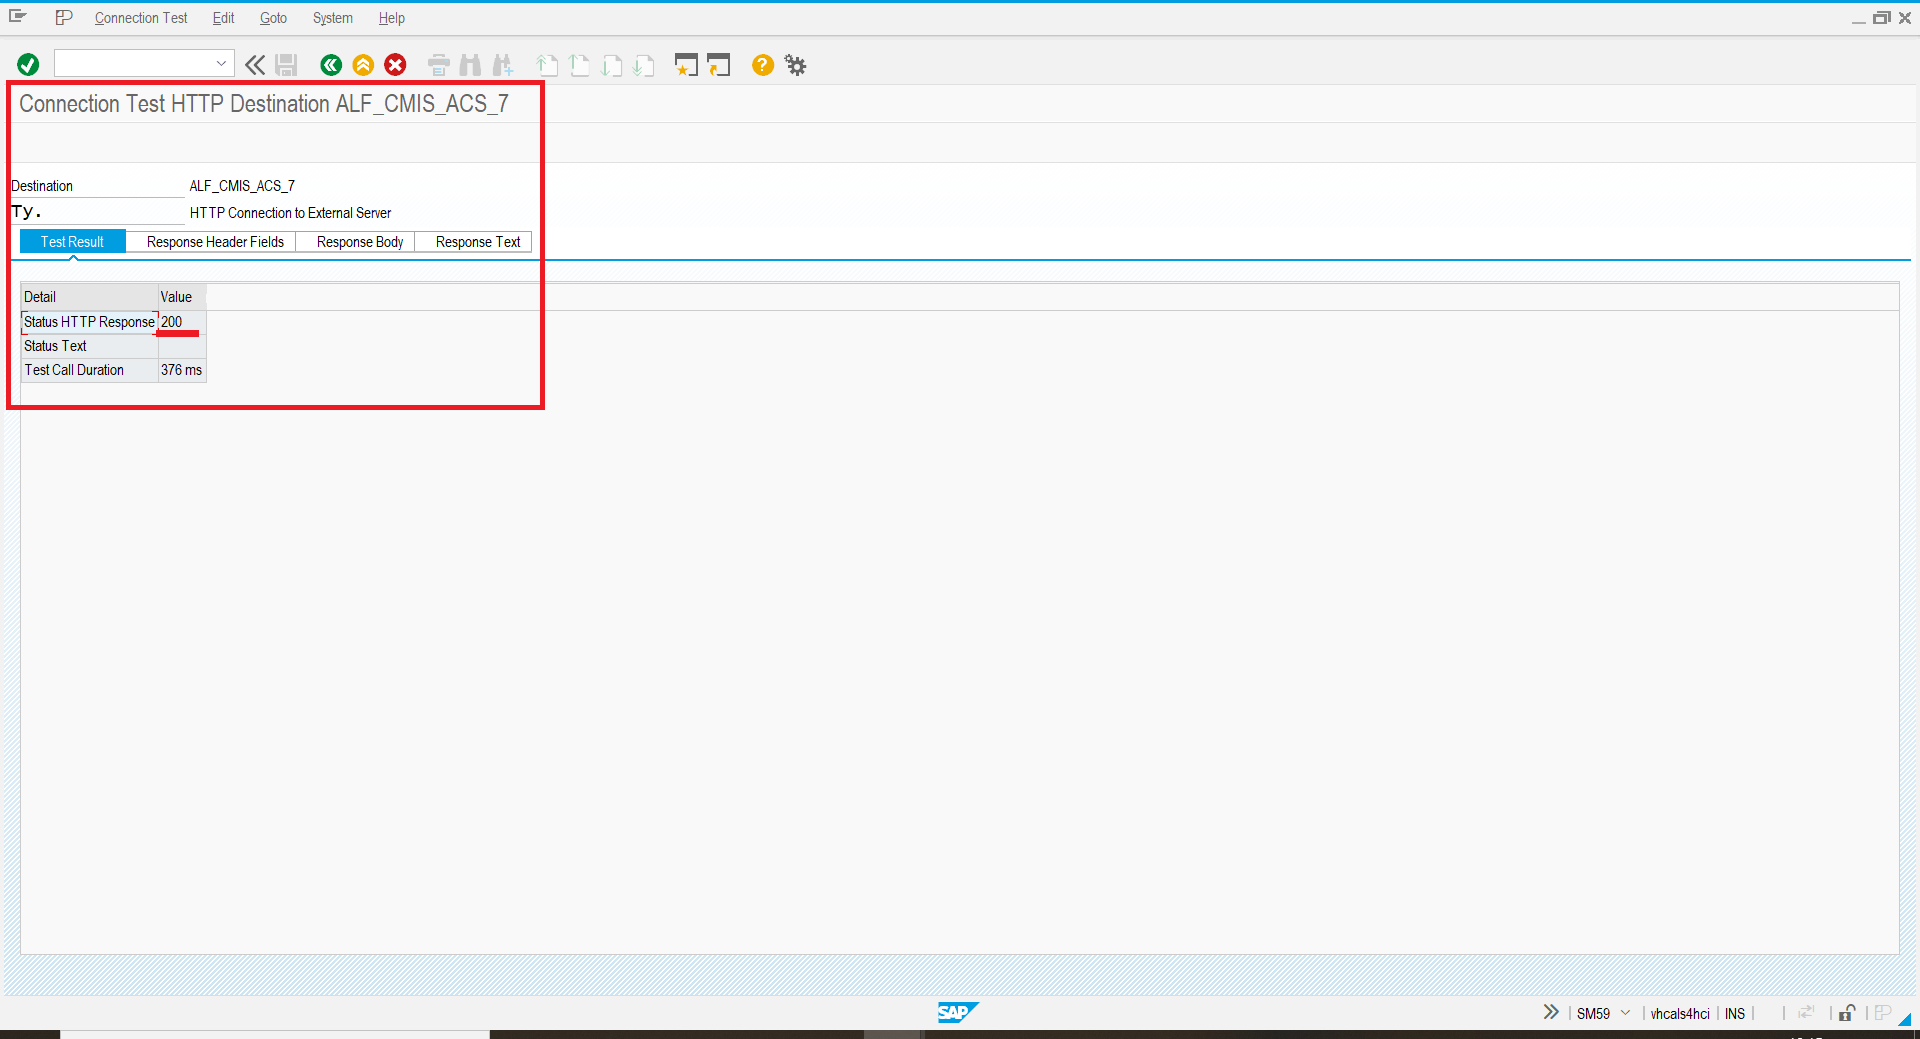Image resolution: width=1920 pixels, height=1039 pixels.
Task: Select the Status HTTP Response value cell
Action: 181,322
